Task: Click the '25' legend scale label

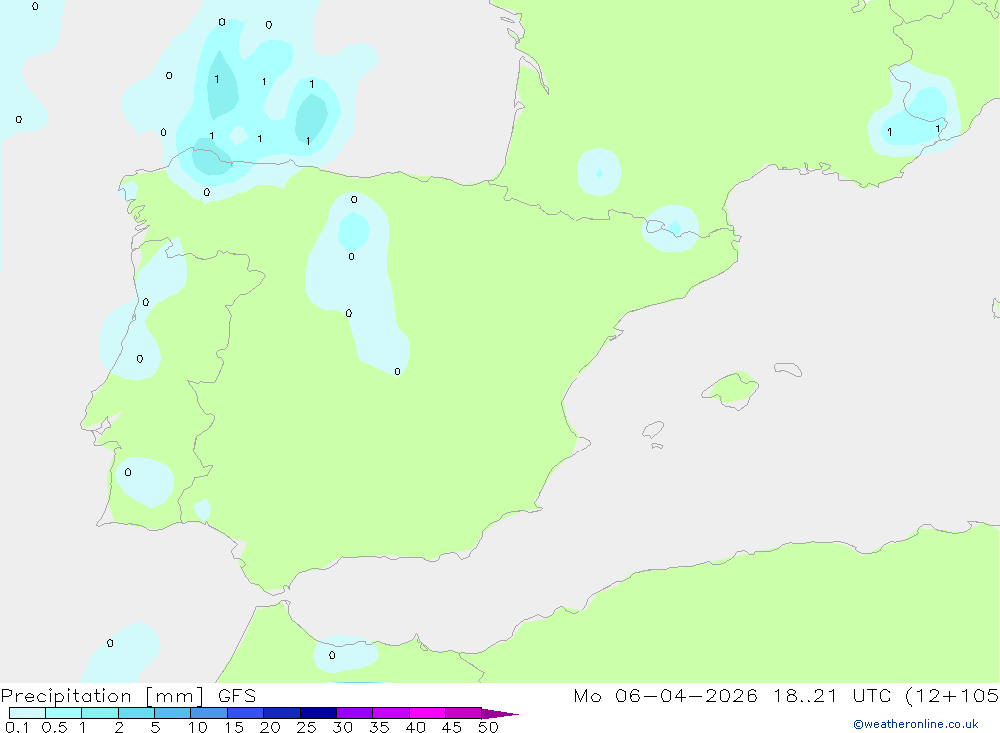Action: [307, 727]
